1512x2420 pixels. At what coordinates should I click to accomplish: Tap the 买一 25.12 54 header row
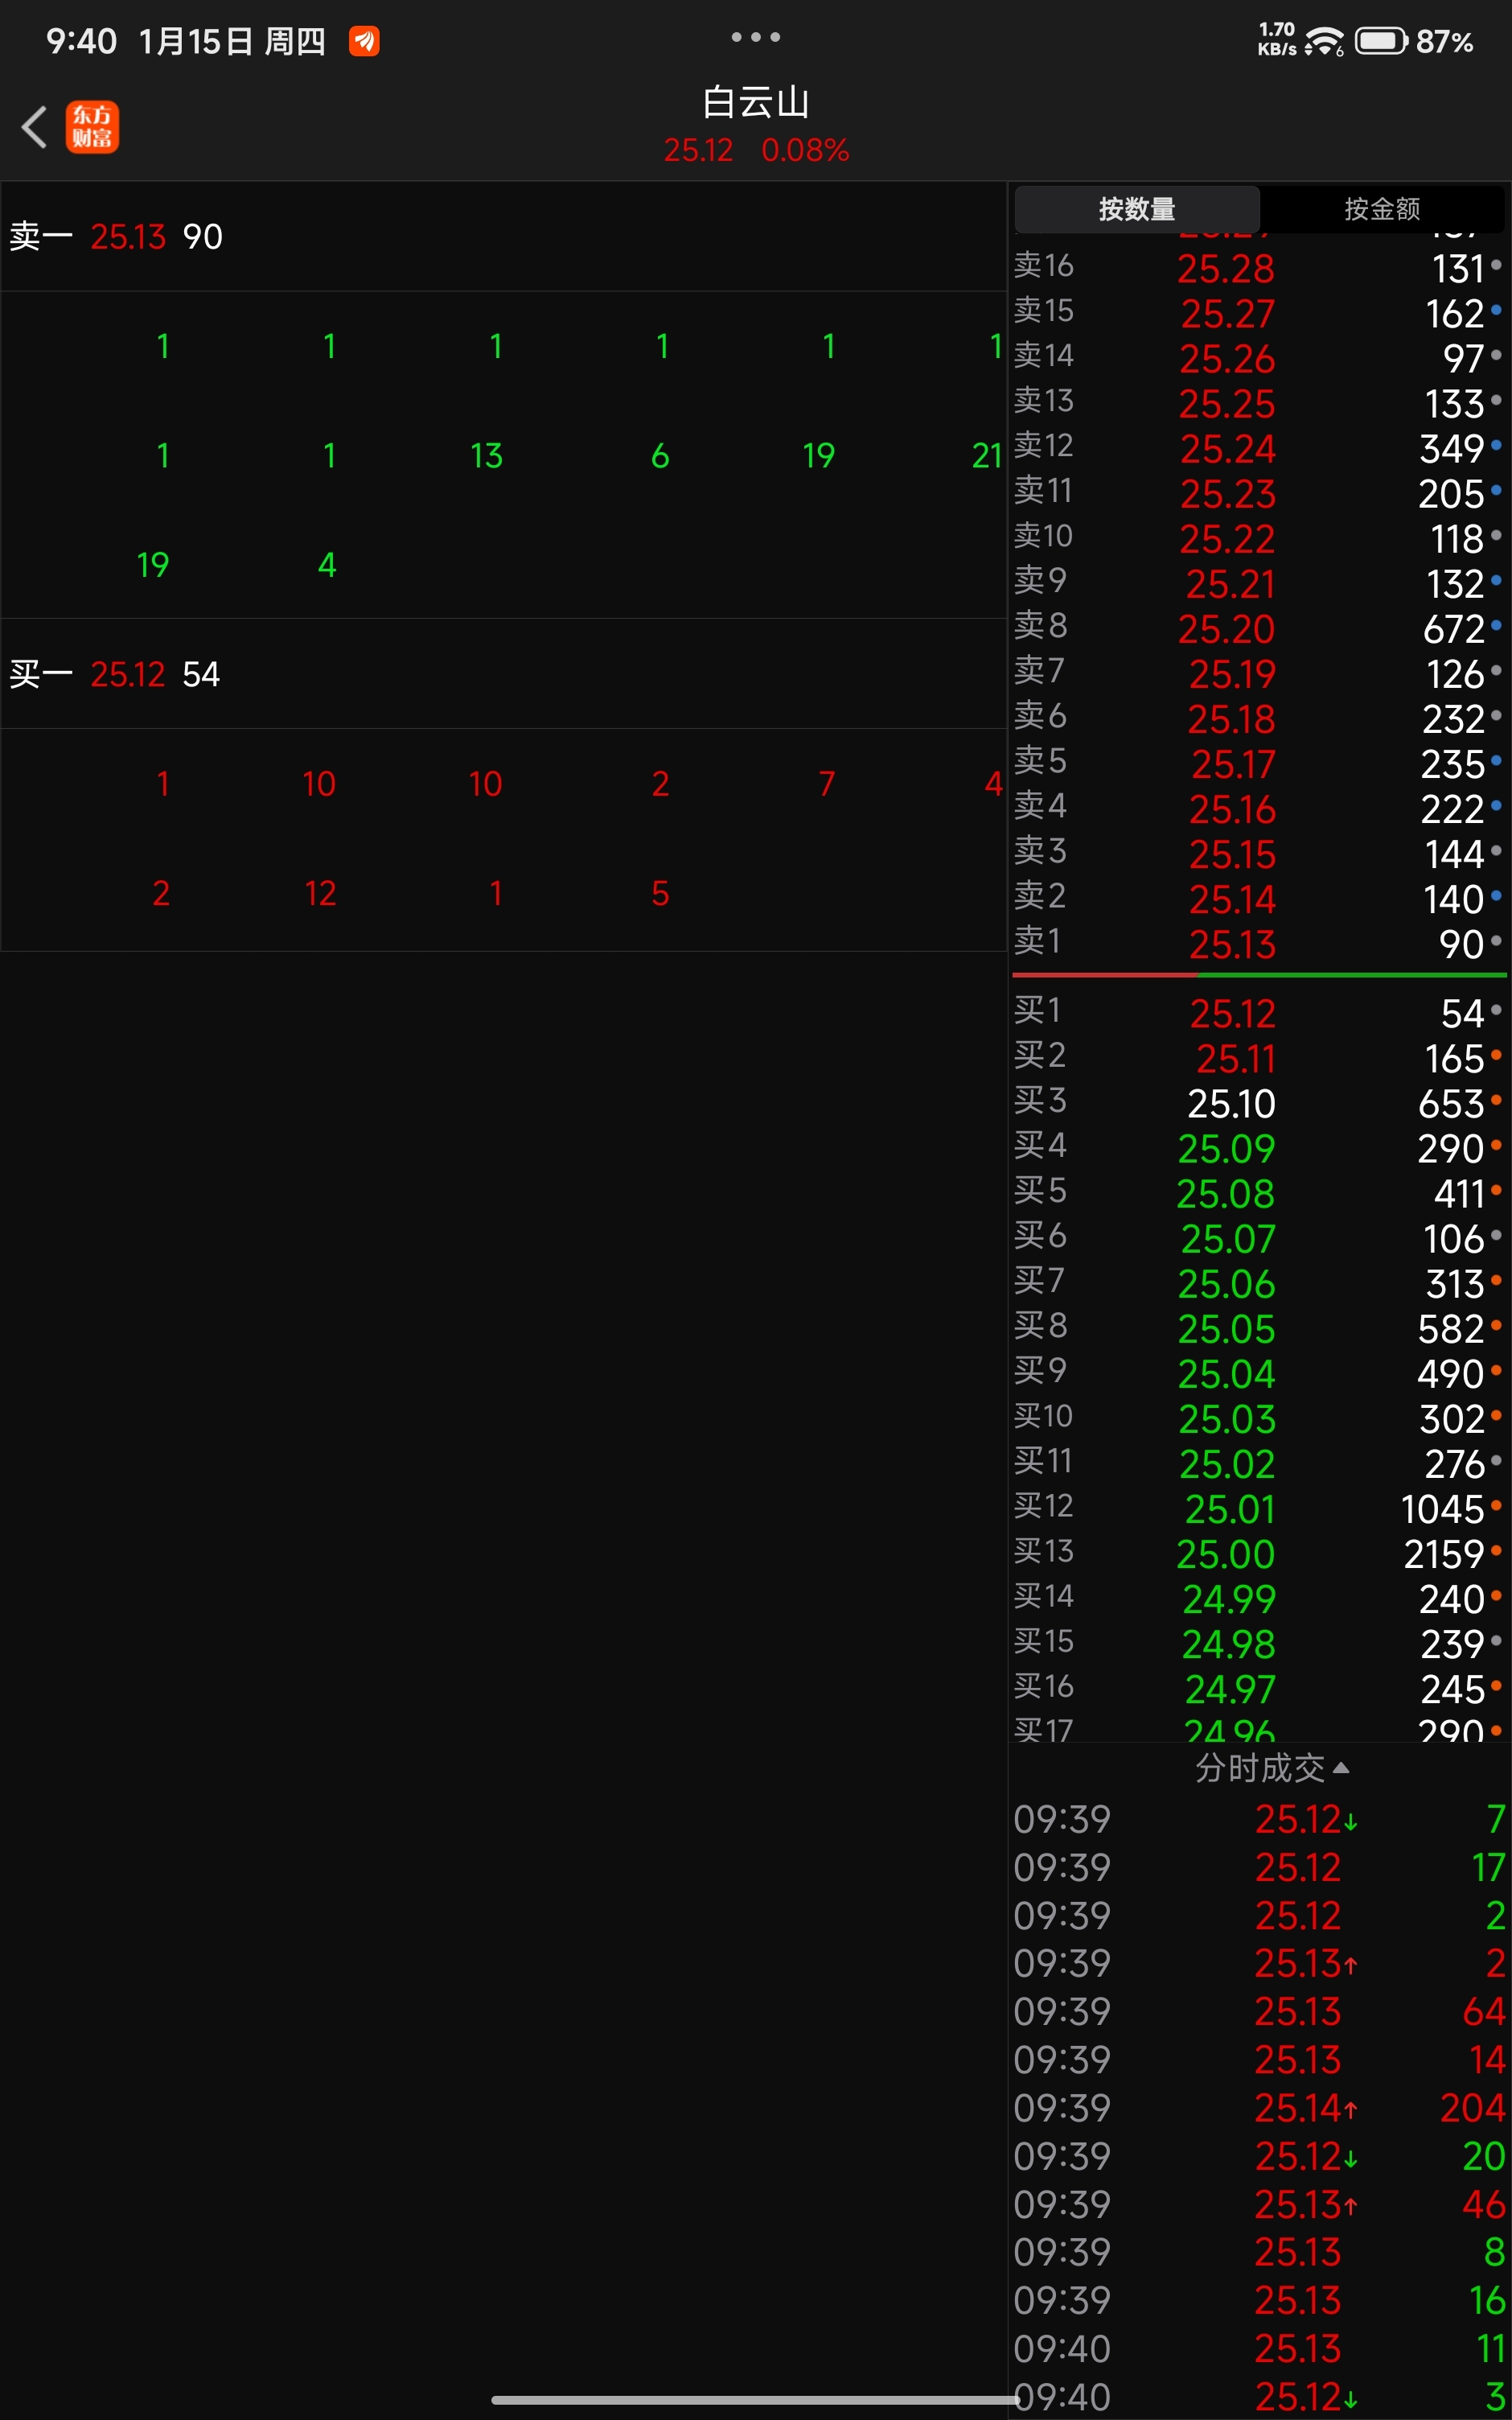point(503,674)
